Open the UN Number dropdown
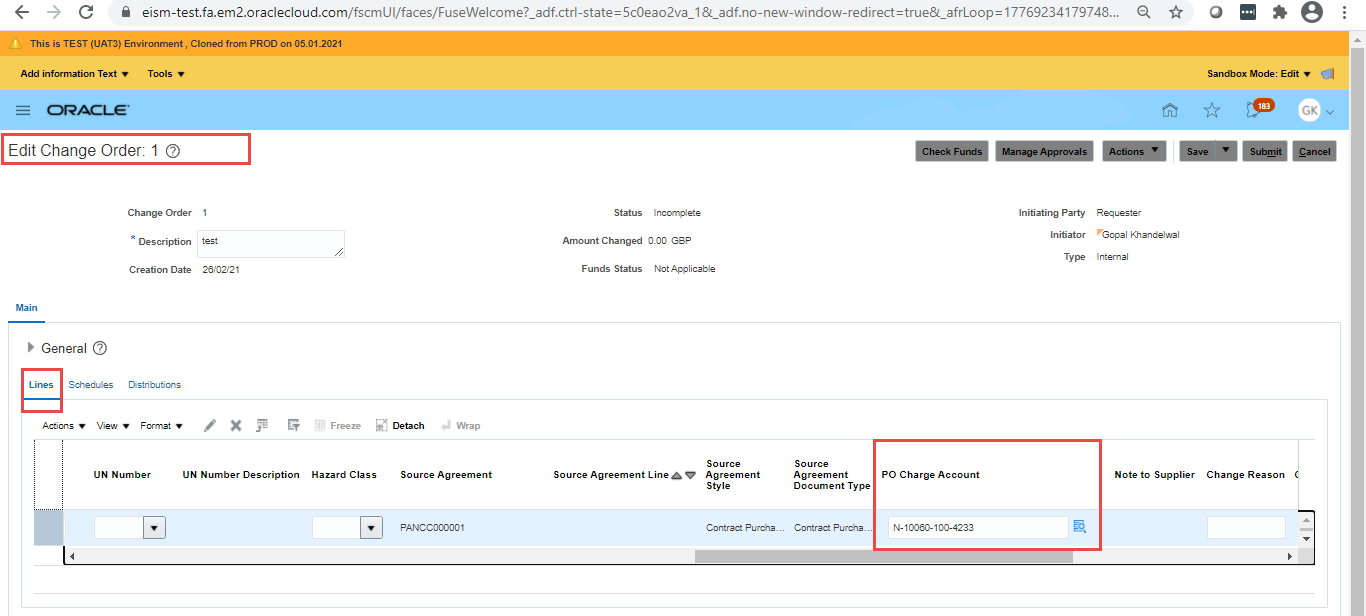 [154, 527]
